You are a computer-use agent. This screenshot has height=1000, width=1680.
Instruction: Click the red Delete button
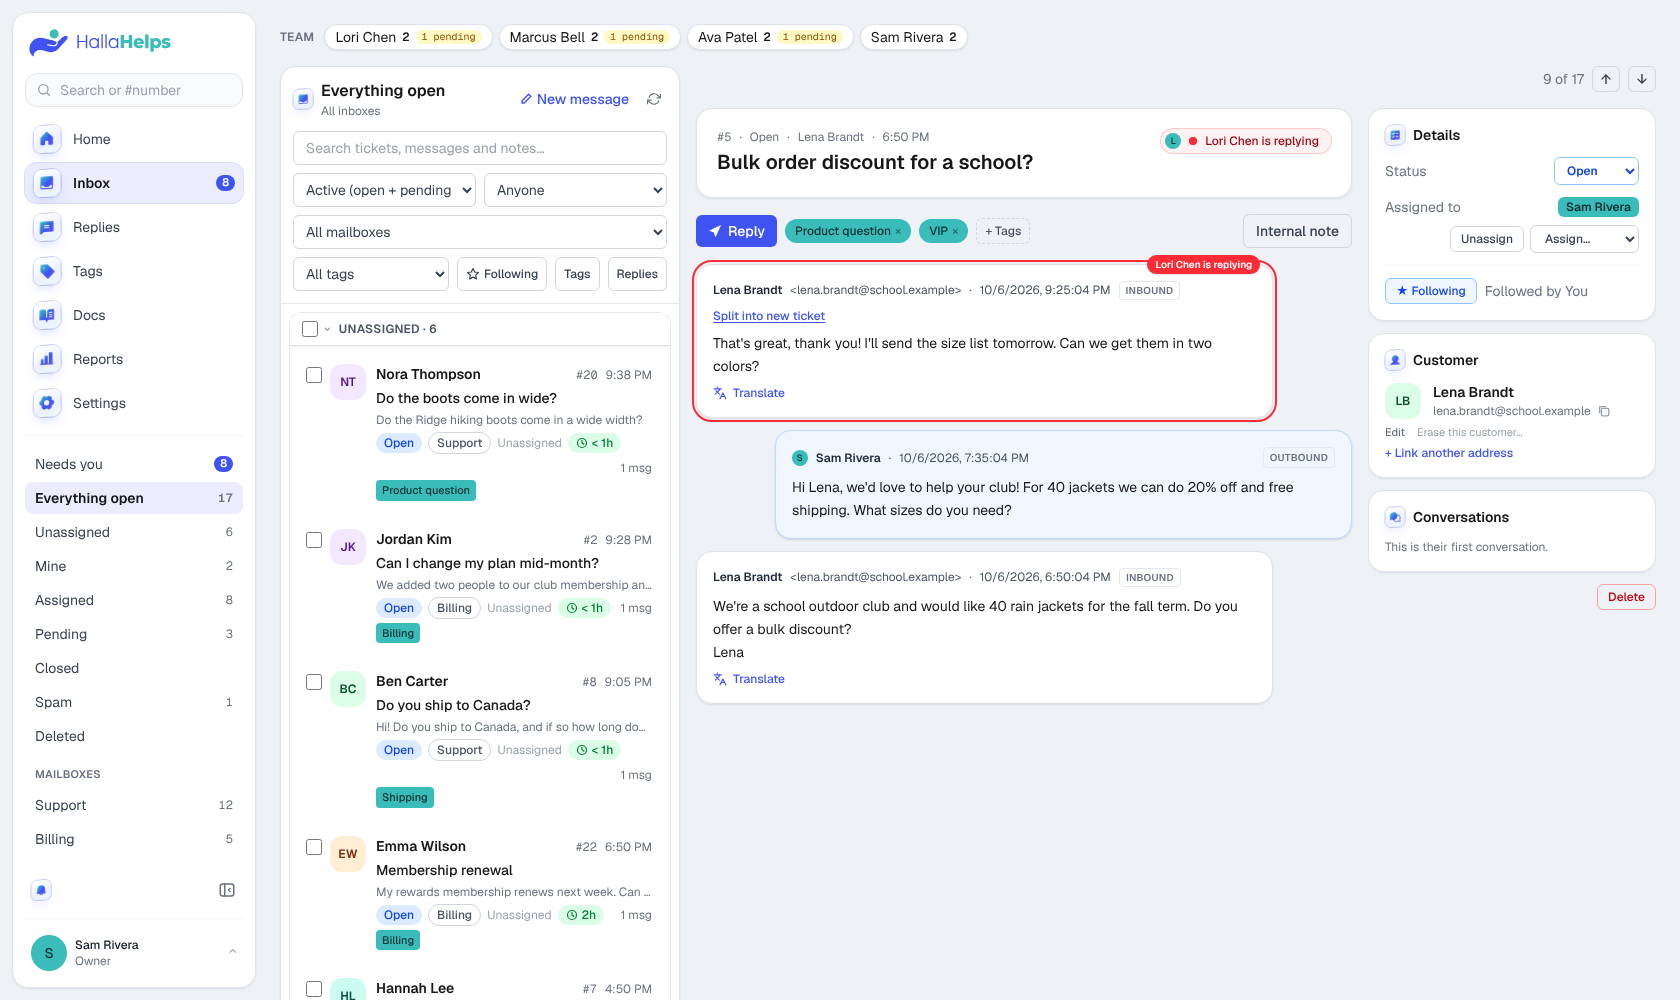tap(1626, 597)
